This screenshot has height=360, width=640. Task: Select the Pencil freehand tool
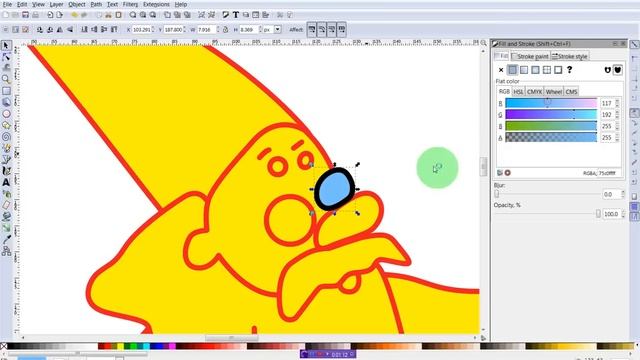(x=6, y=148)
